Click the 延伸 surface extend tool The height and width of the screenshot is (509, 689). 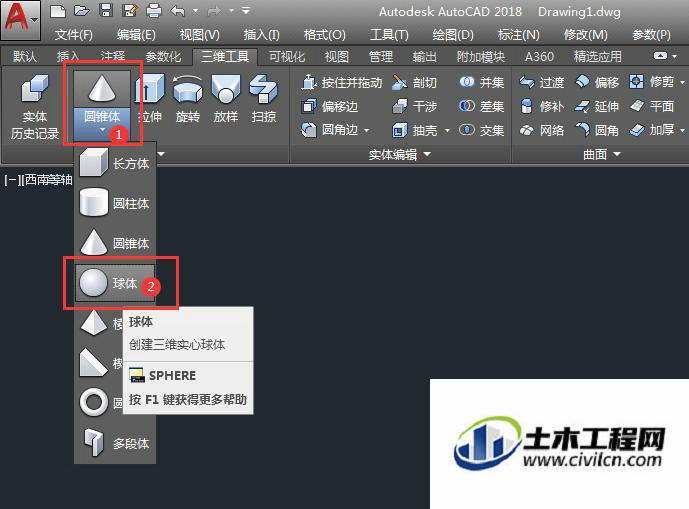(x=597, y=106)
